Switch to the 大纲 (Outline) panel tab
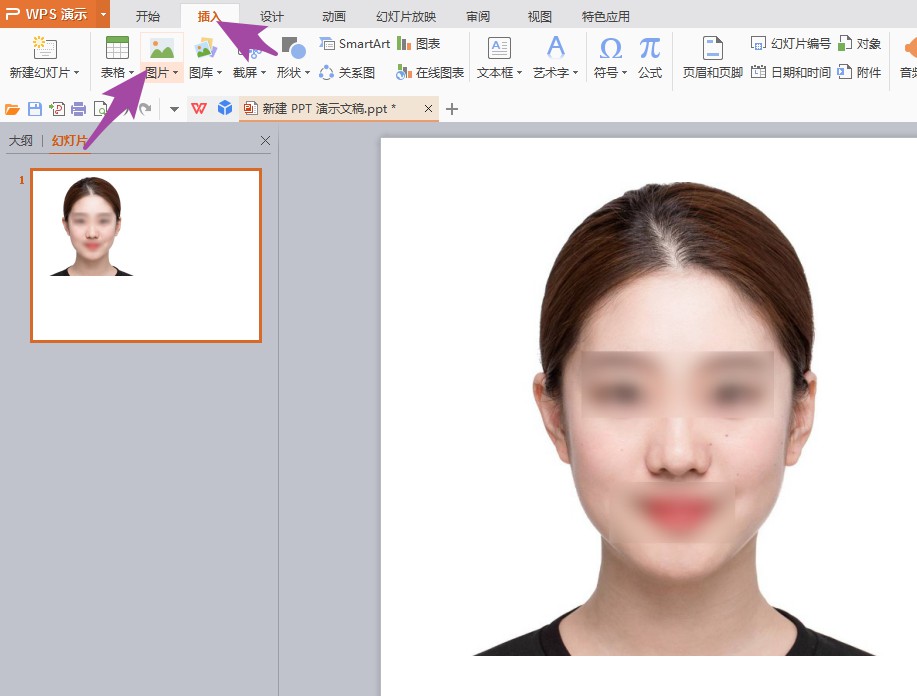Screen dimensions: 917x696 click(x=21, y=141)
